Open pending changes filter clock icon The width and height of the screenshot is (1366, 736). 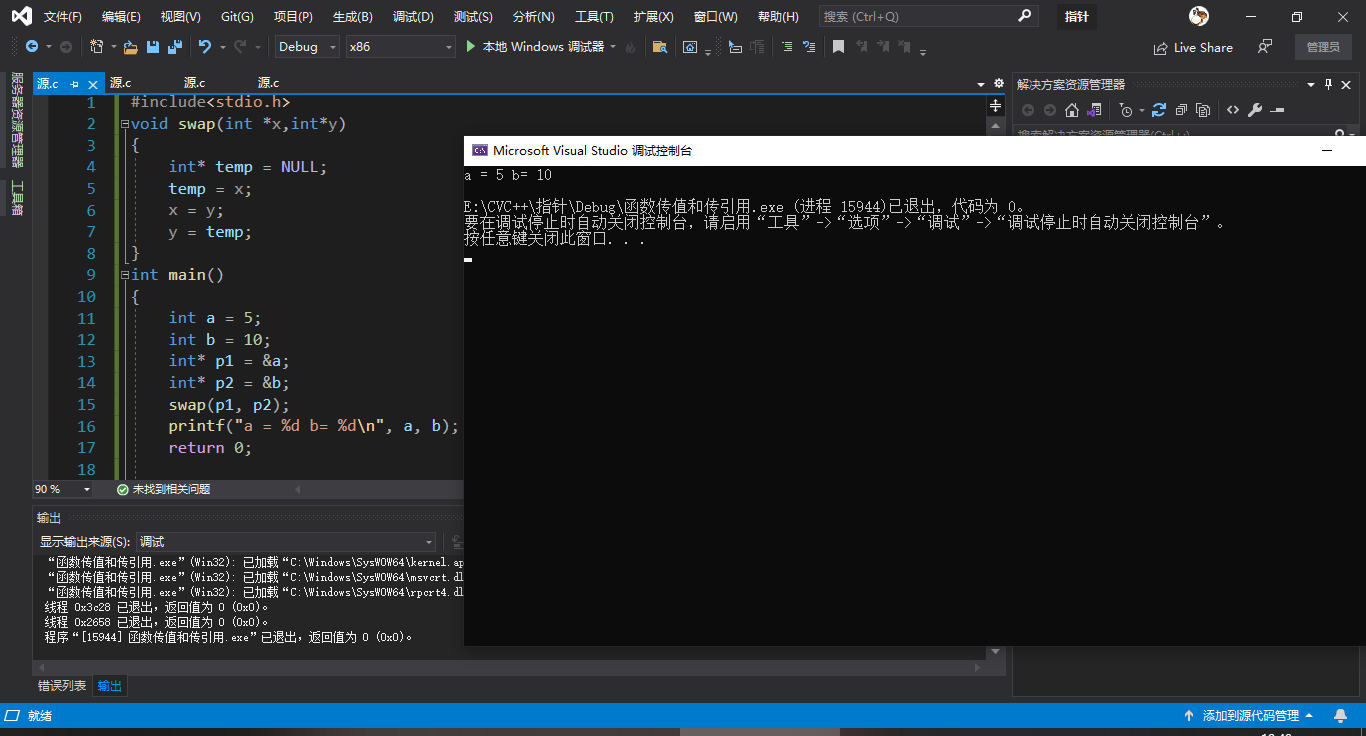(x=1126, y=110)
